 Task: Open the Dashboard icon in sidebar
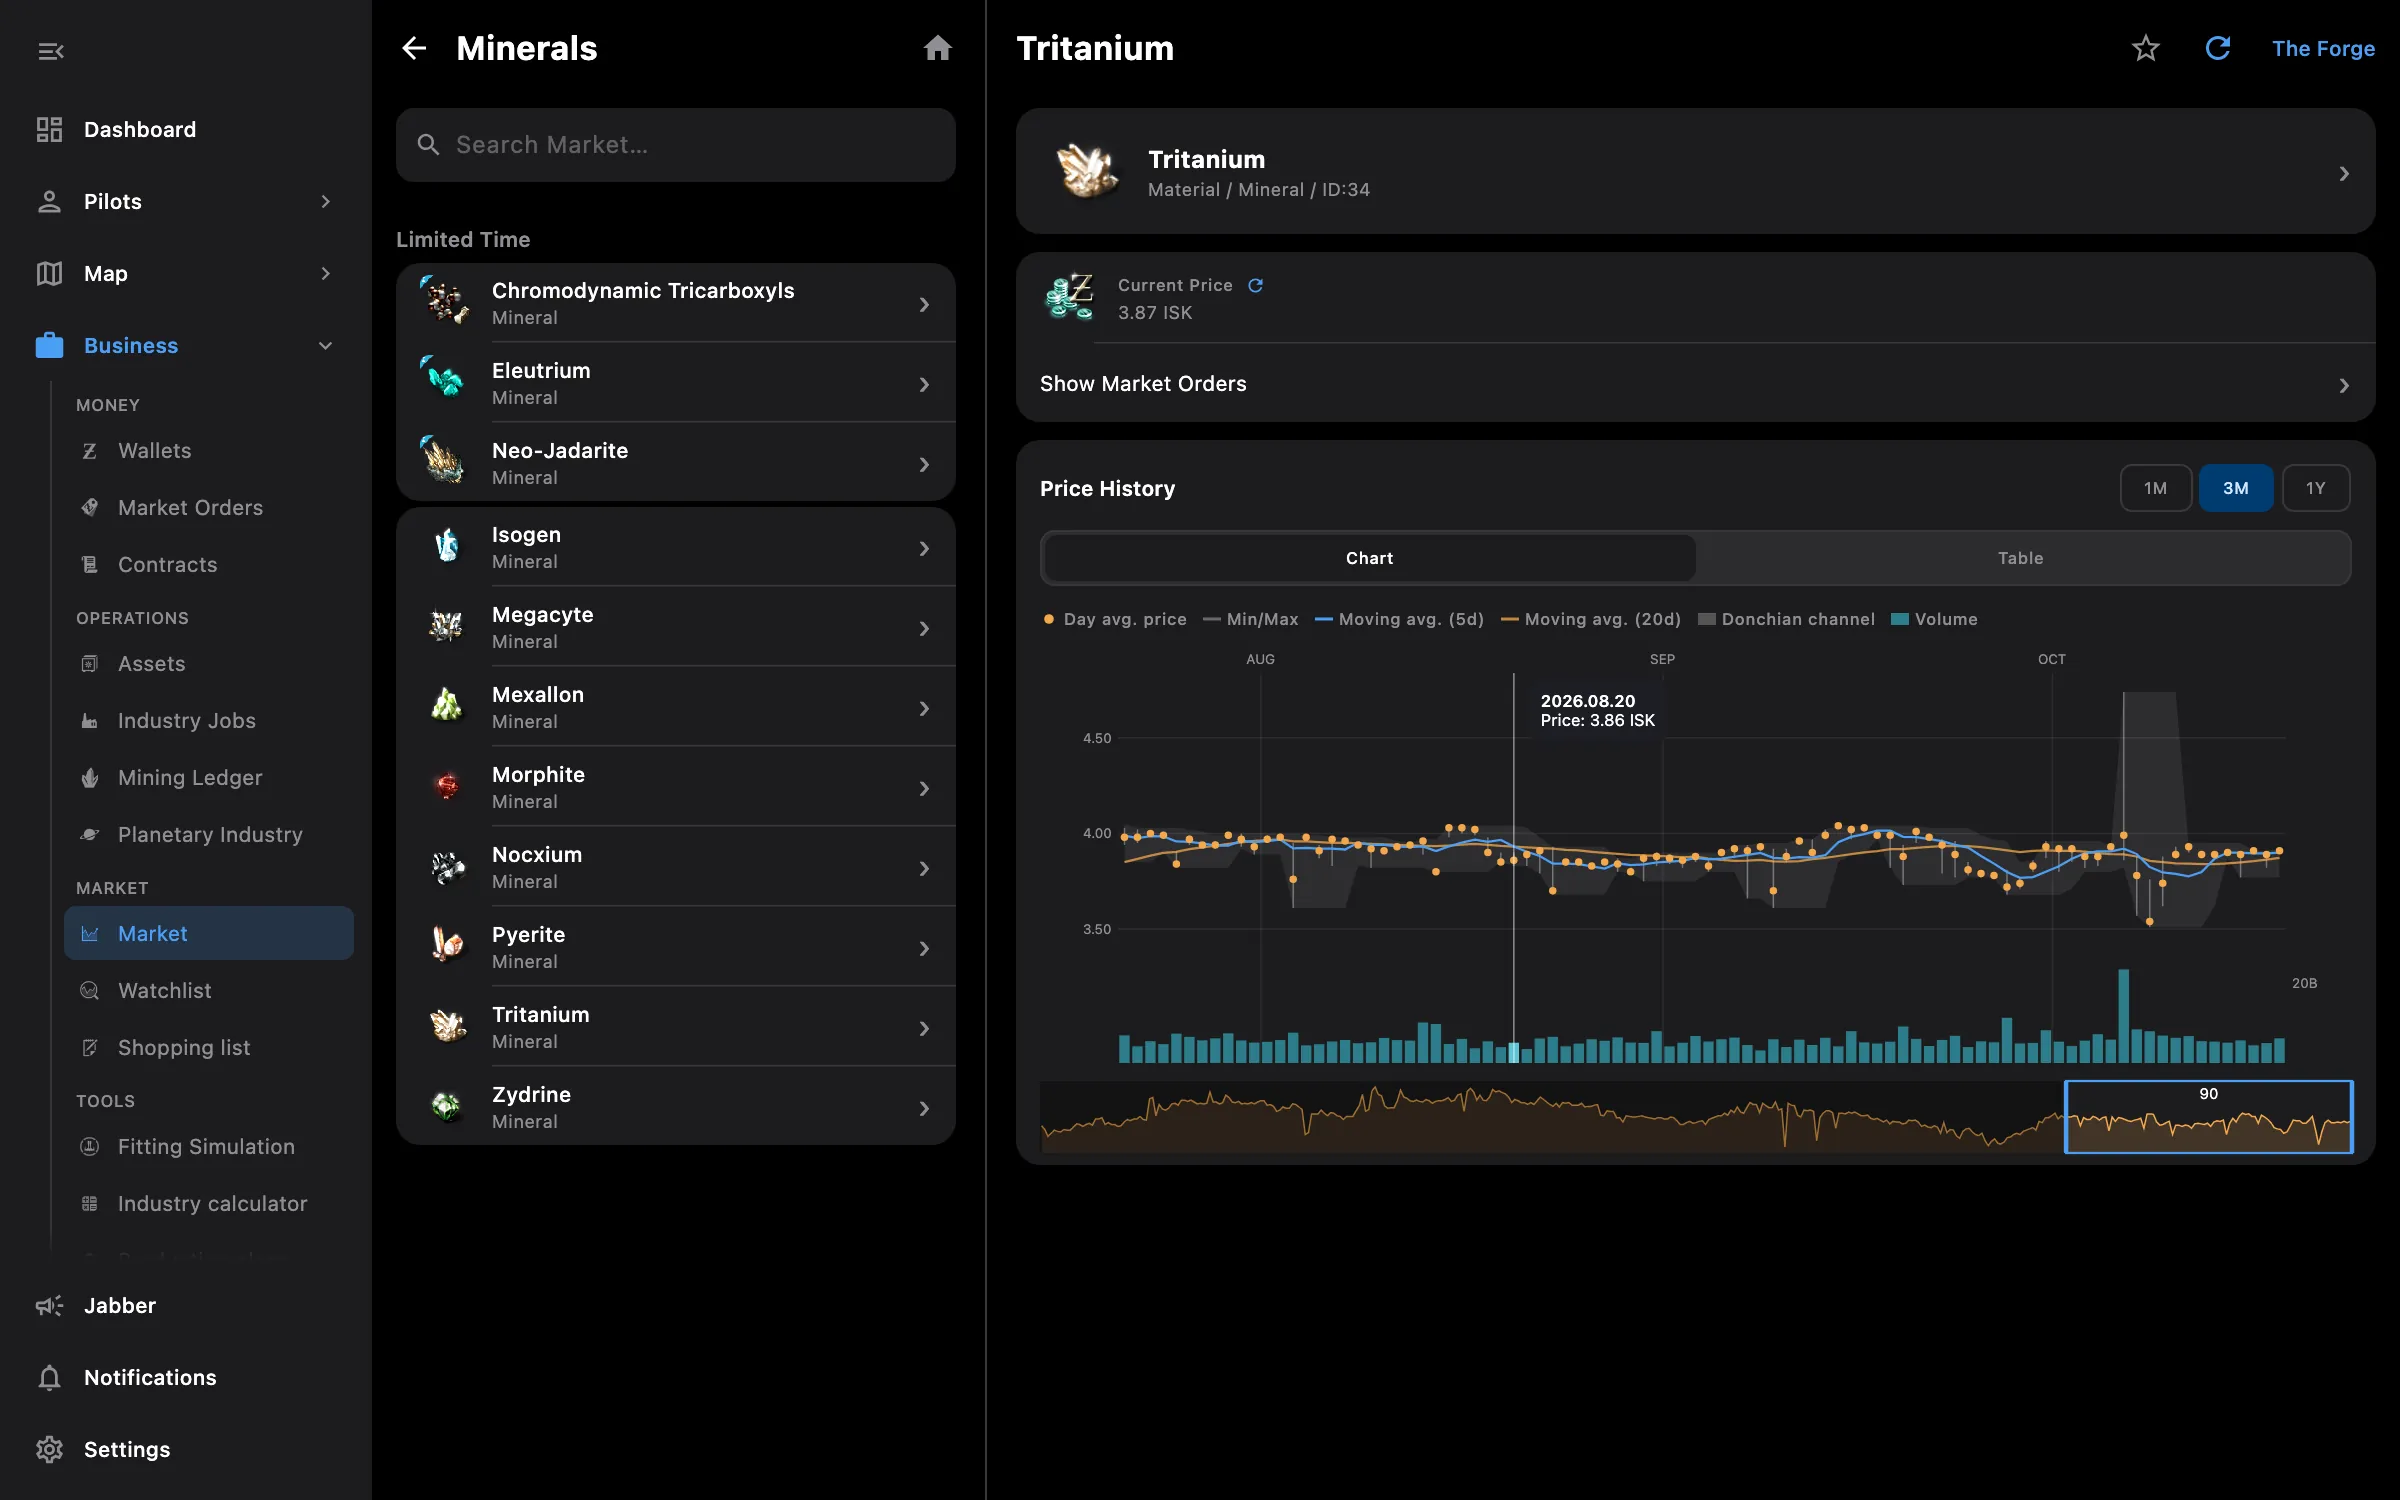pyautogui.click(x=49, y=129)
